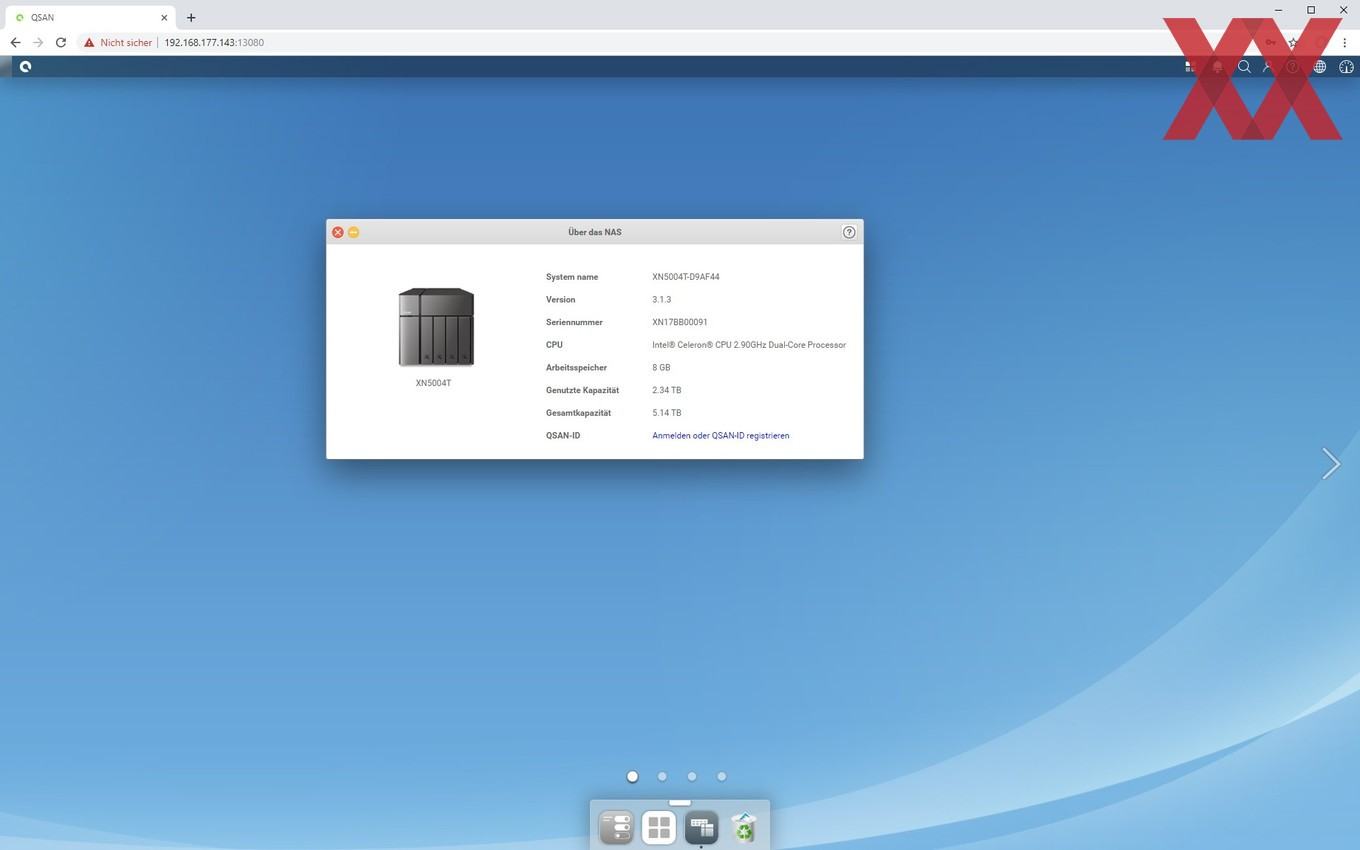Open help question mark in top bar
The width and height of the screenshot is (1360, 850).
(x=1293, y=67)
